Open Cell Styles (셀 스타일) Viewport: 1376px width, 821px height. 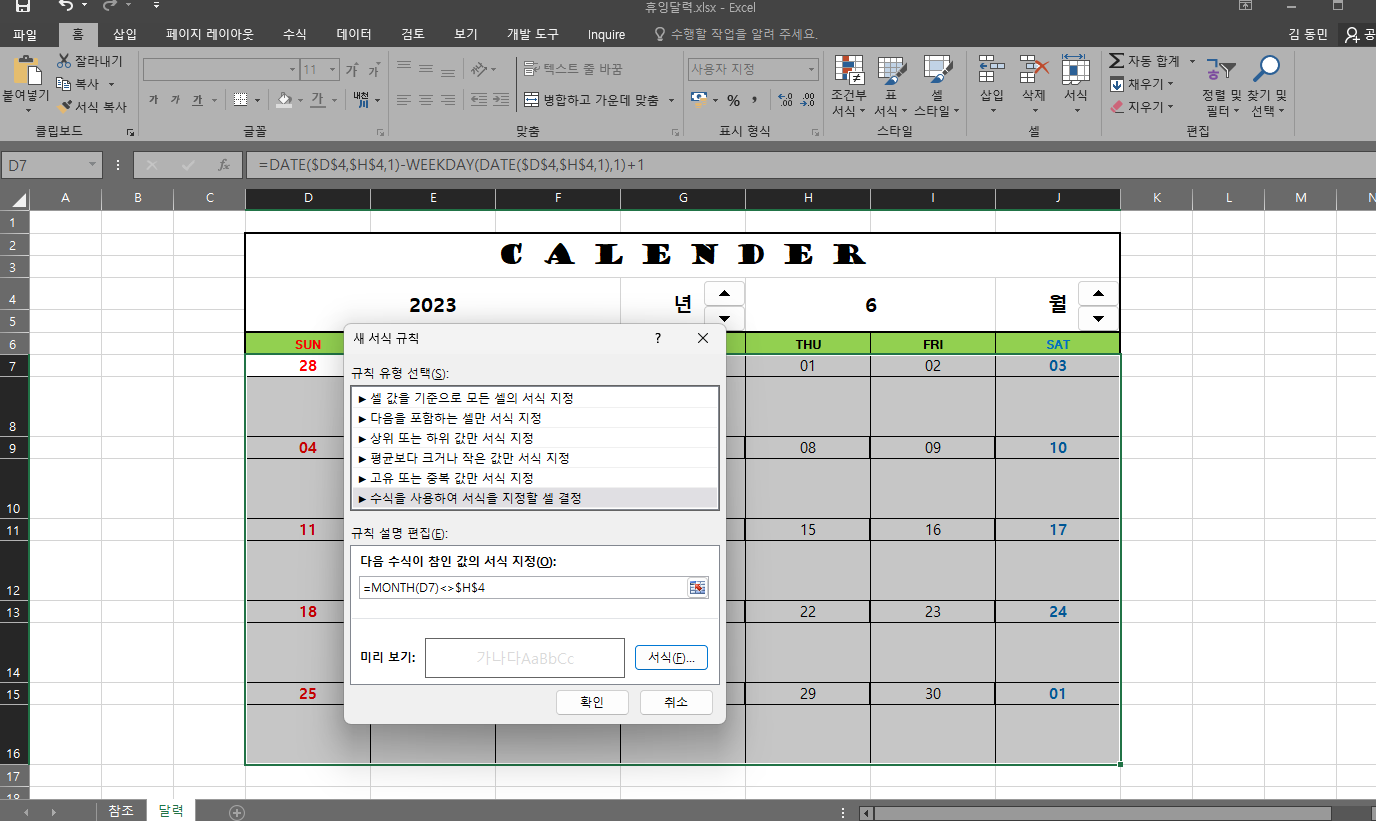(x=937, y=86)
